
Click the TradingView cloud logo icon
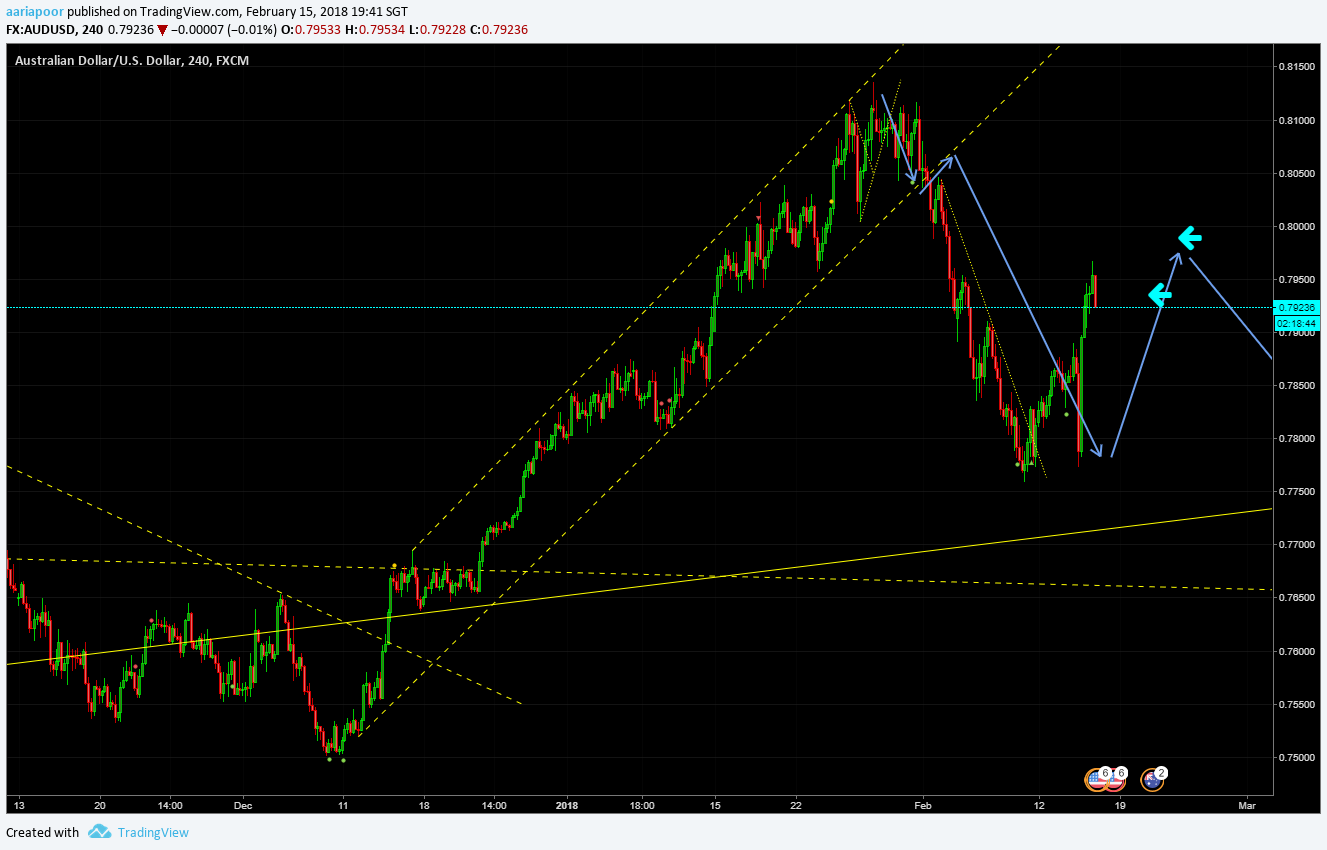(99, 832)
